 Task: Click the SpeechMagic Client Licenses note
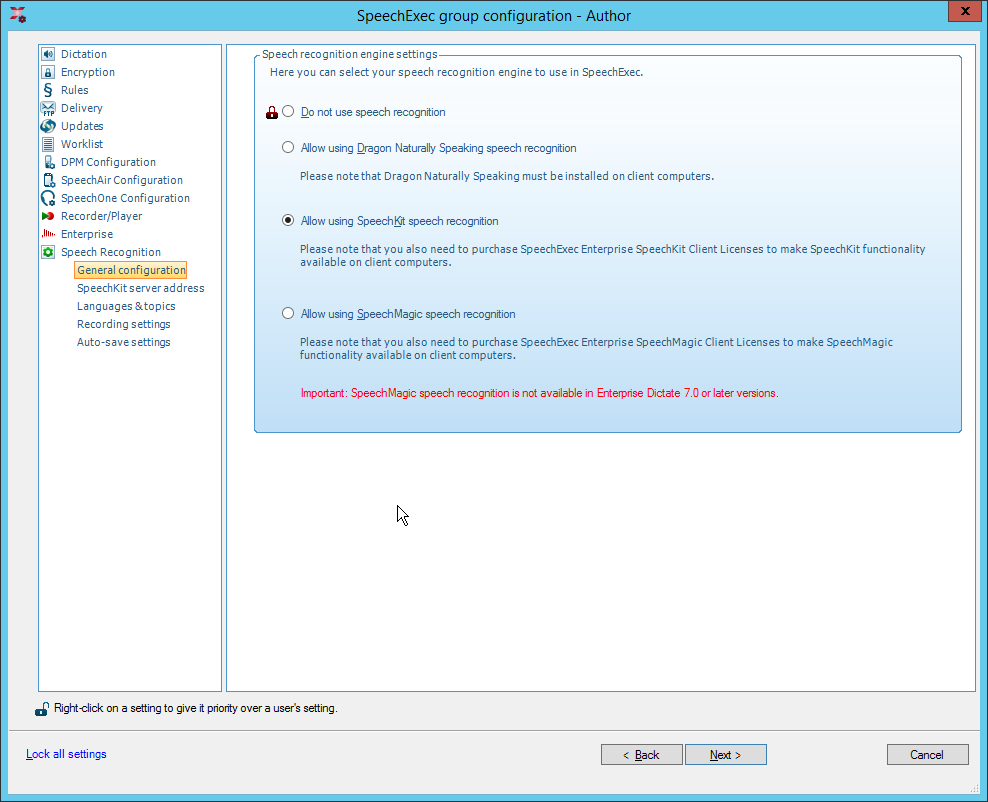click(x=596, y=348)
